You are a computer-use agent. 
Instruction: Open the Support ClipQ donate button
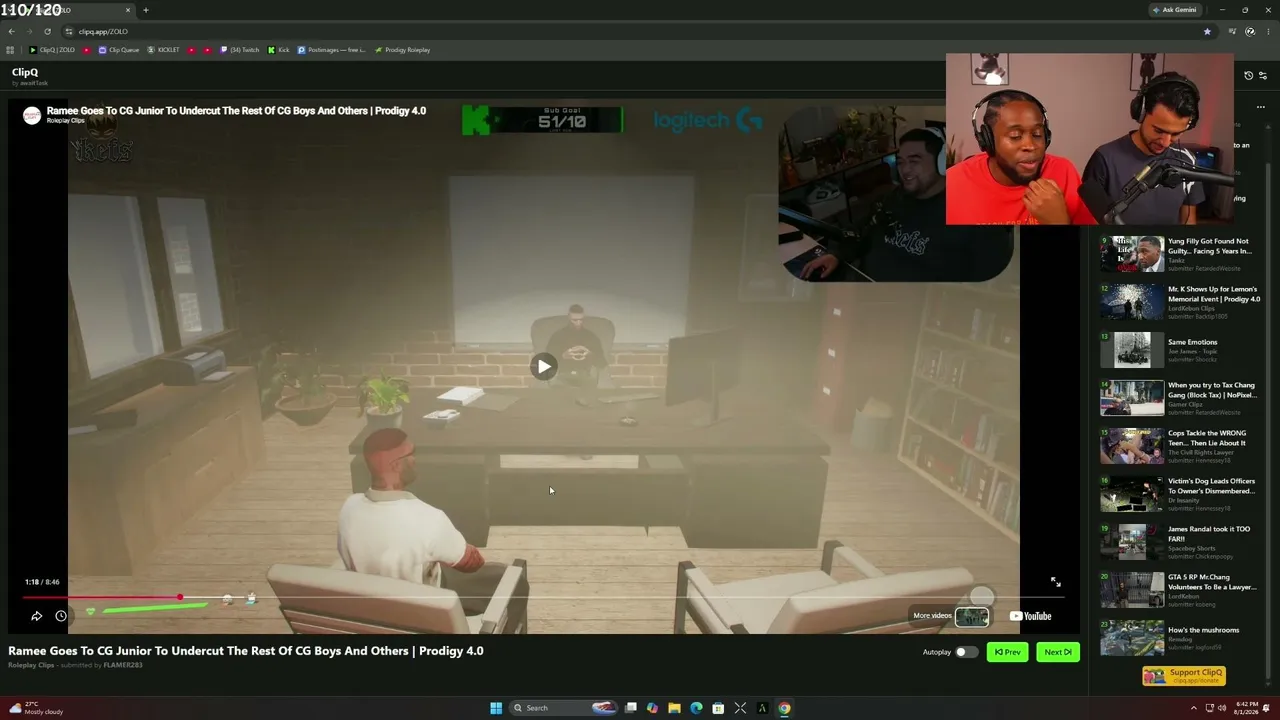(x=1184, y=676)
